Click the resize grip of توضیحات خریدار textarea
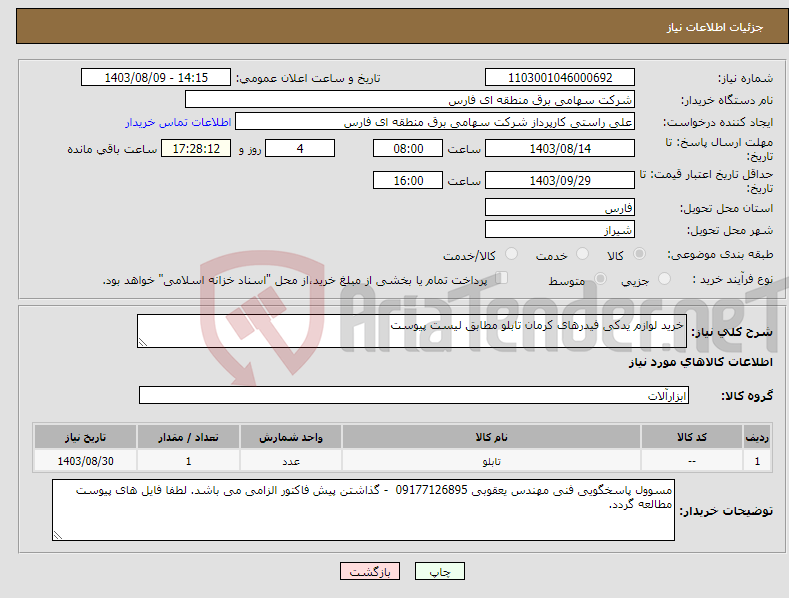Screen dimensions: 789x598 click(x=58, y=535)
